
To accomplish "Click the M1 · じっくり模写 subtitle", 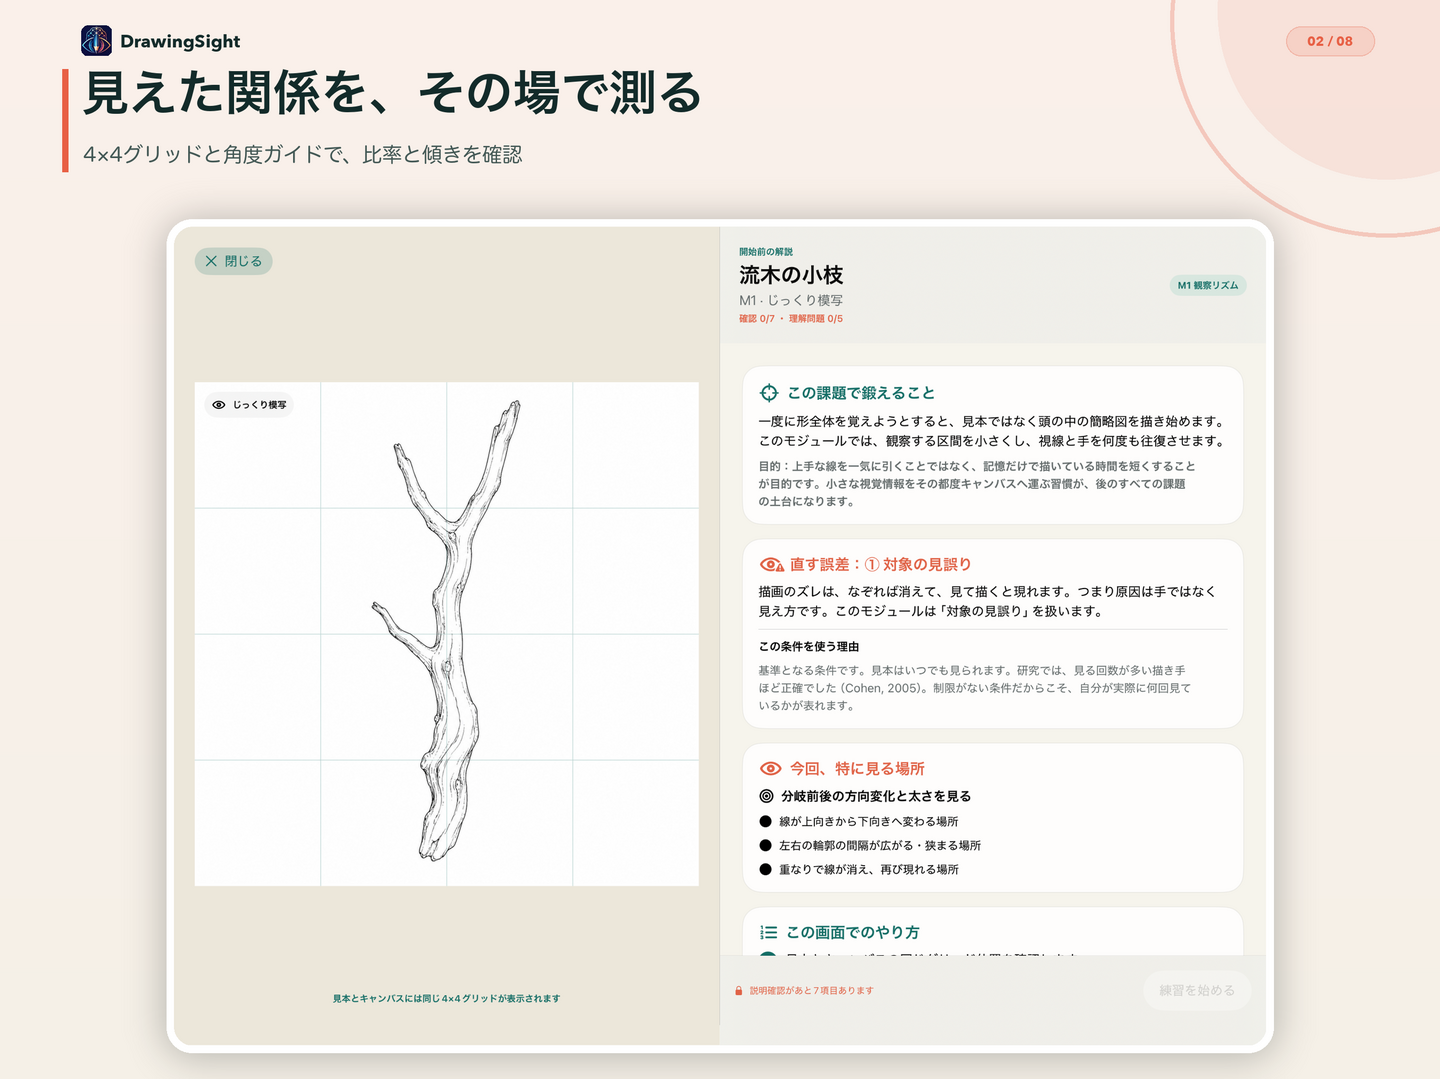I will (x=791, y=300).
